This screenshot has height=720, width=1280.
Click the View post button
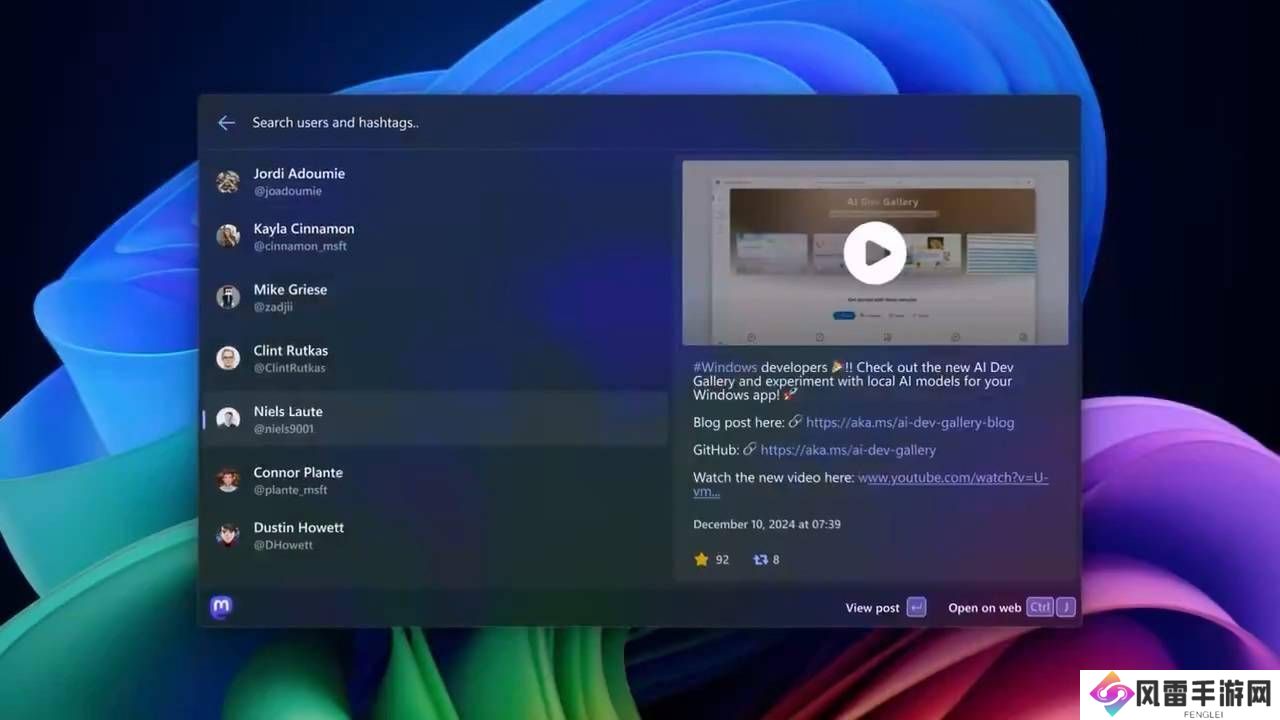click(885, 607)
